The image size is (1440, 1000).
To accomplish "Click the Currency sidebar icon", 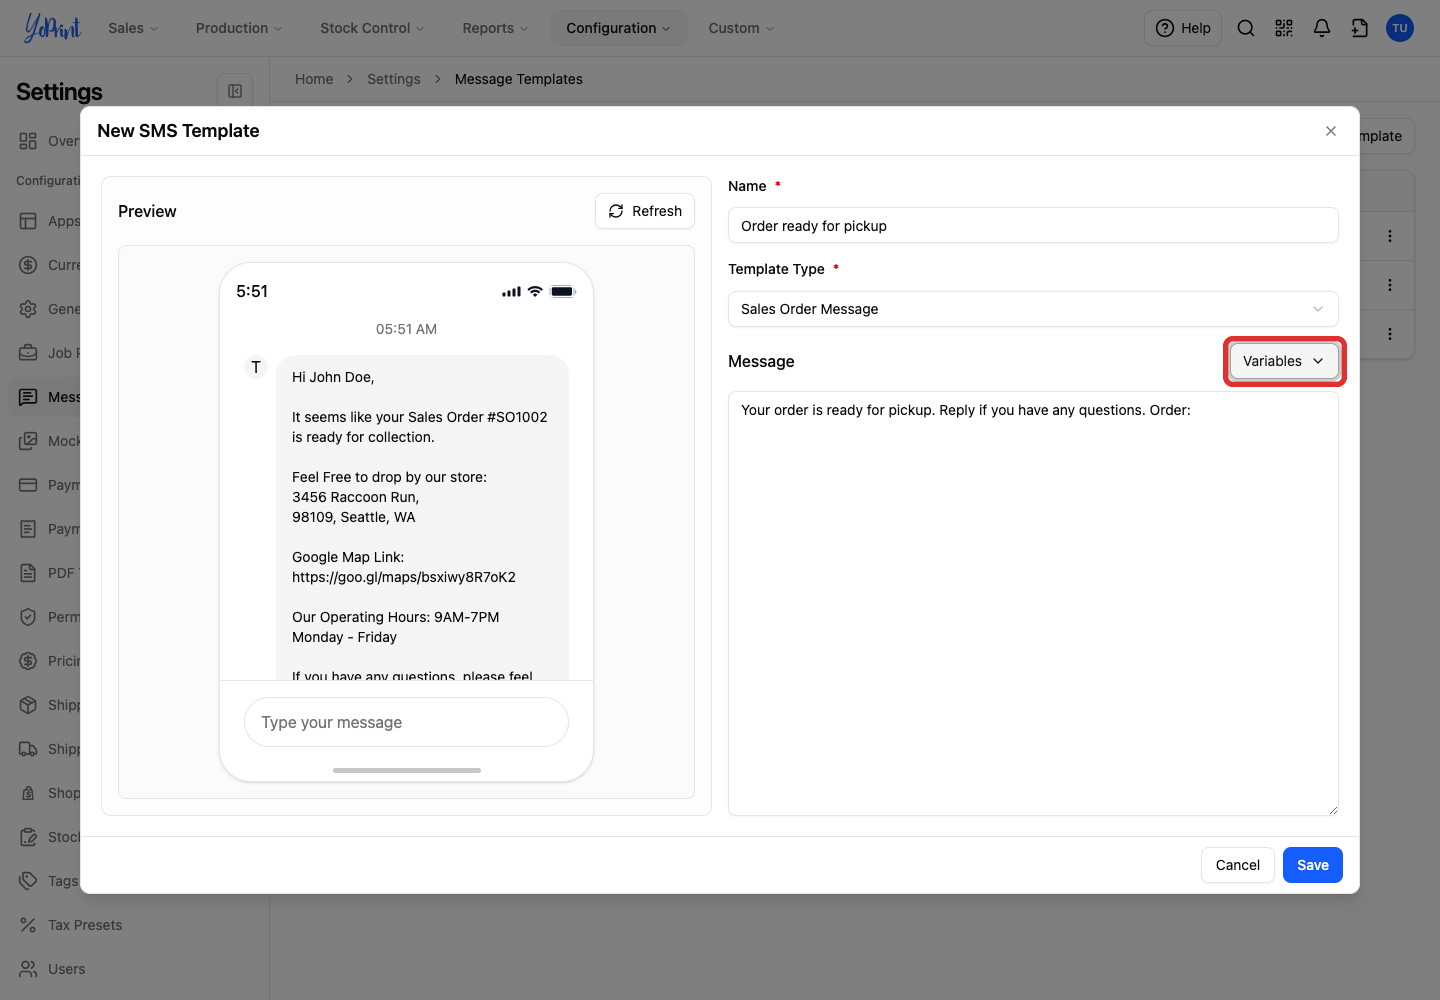I will click(x=28, y=265).
